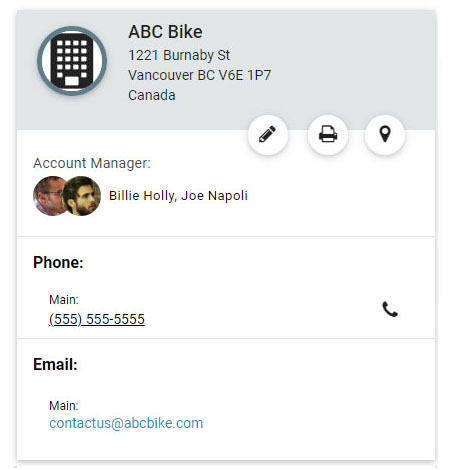450x470 pixels.
Task: Click the Vancouver BC V6E 1P7 line
Action: point(200,75)
